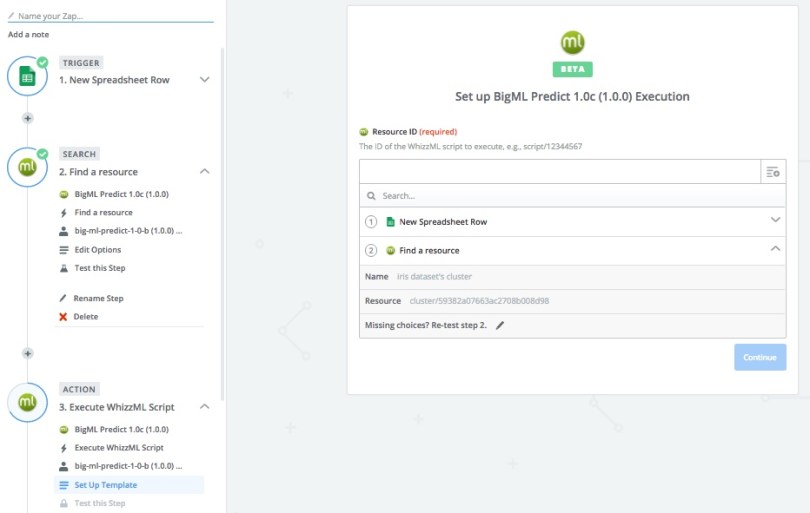
Task: Click the pencil icon beside Re-test step 2
Action: [x=500, y=325]
